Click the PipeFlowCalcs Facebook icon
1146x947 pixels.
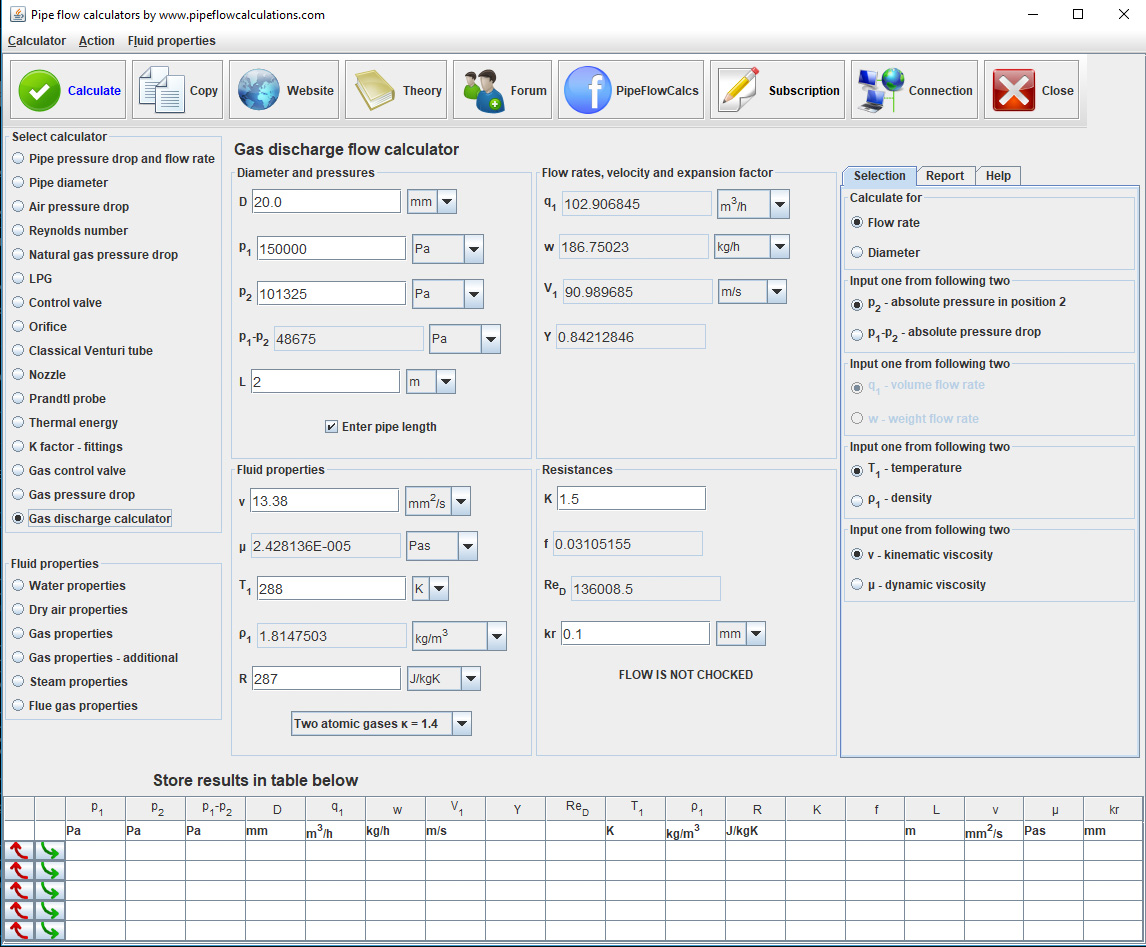[588, 90]
